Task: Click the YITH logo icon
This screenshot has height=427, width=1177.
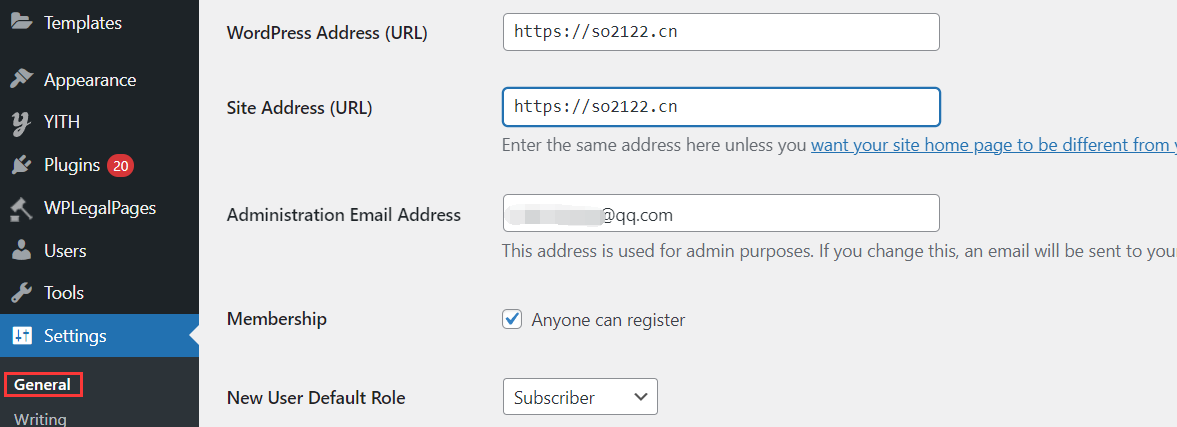Action: coord(21,122)
